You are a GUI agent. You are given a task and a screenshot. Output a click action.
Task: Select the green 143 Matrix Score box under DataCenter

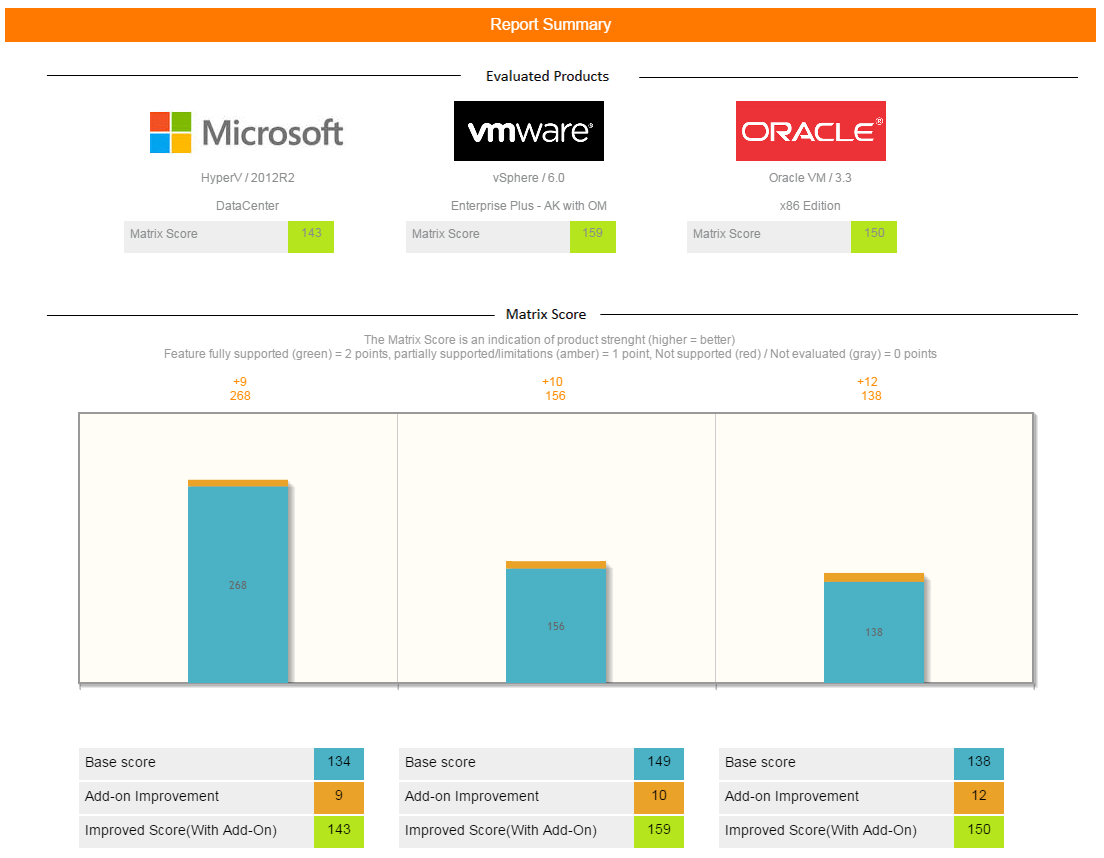[311, 236]
